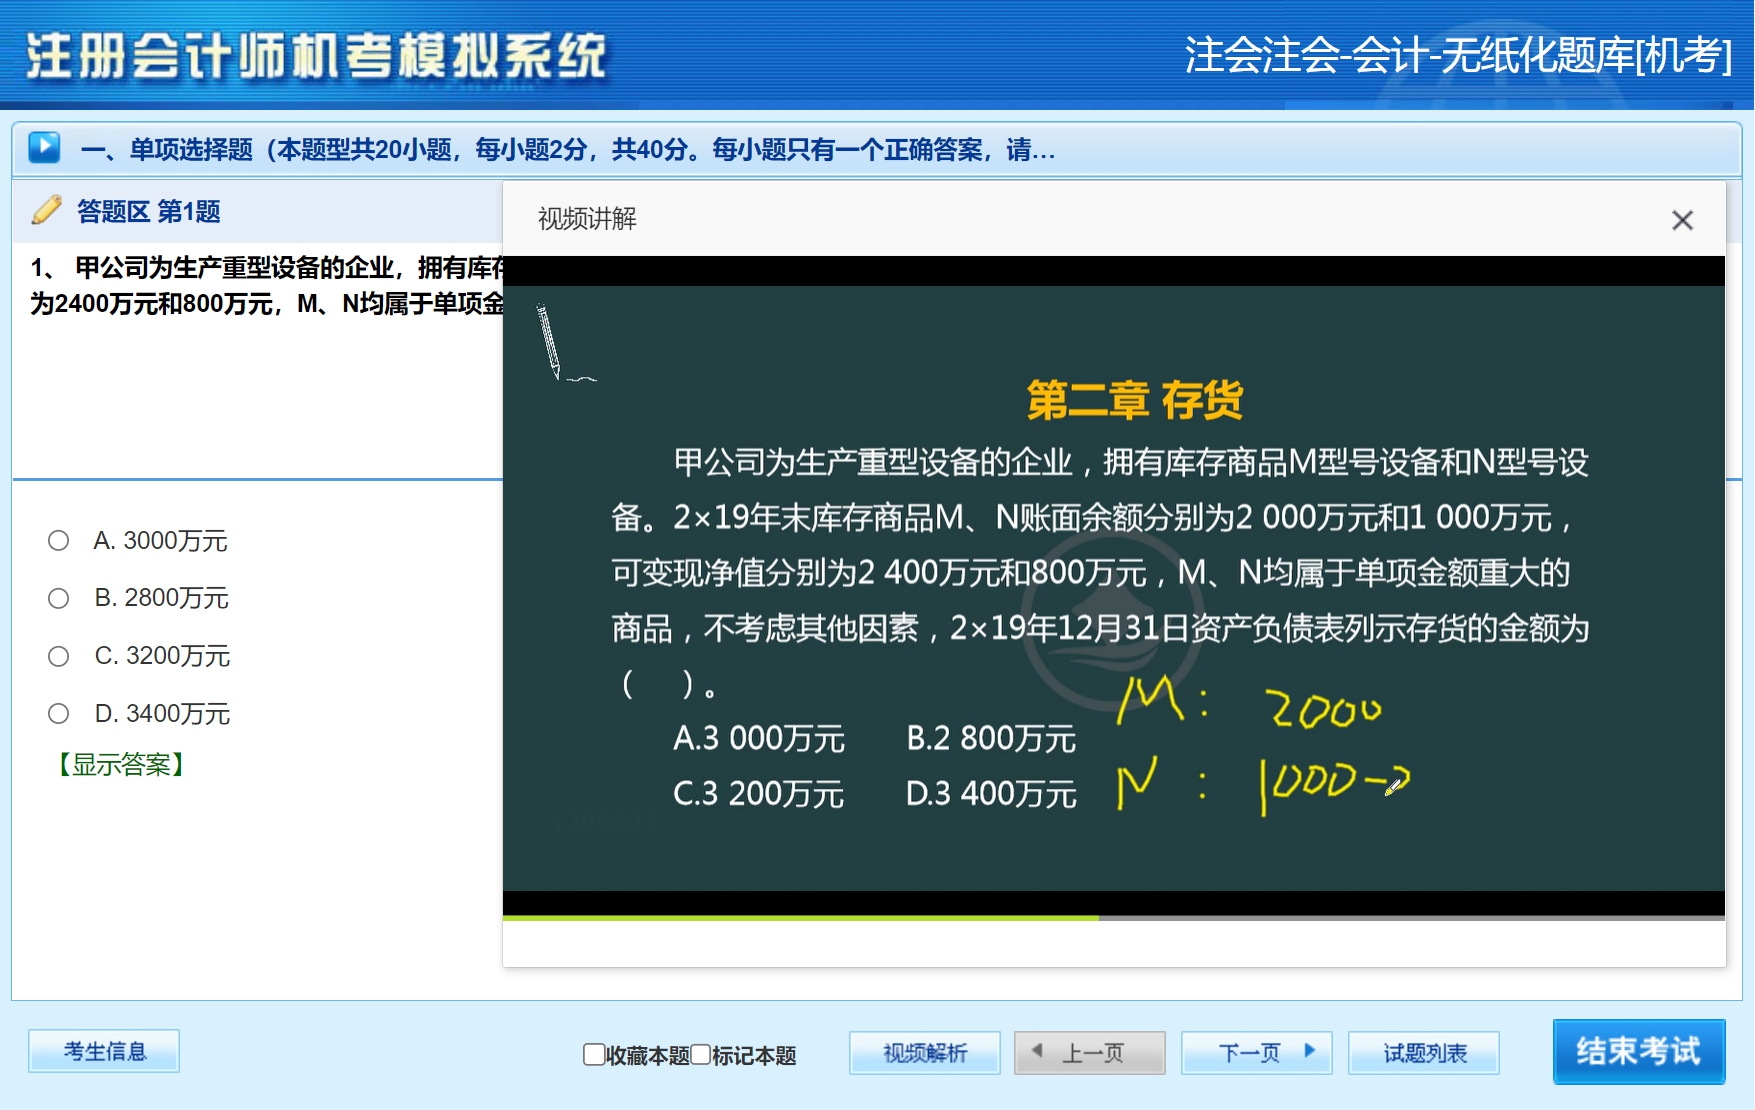Viewport: 1755px width, 1110px height.
Task: Go to next page with 下一页
Action: click(1257, 1053)
